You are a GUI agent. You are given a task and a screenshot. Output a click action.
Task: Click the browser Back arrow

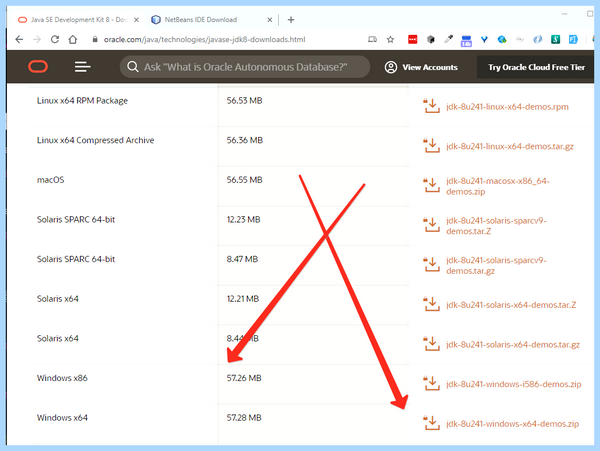(19, 39)
